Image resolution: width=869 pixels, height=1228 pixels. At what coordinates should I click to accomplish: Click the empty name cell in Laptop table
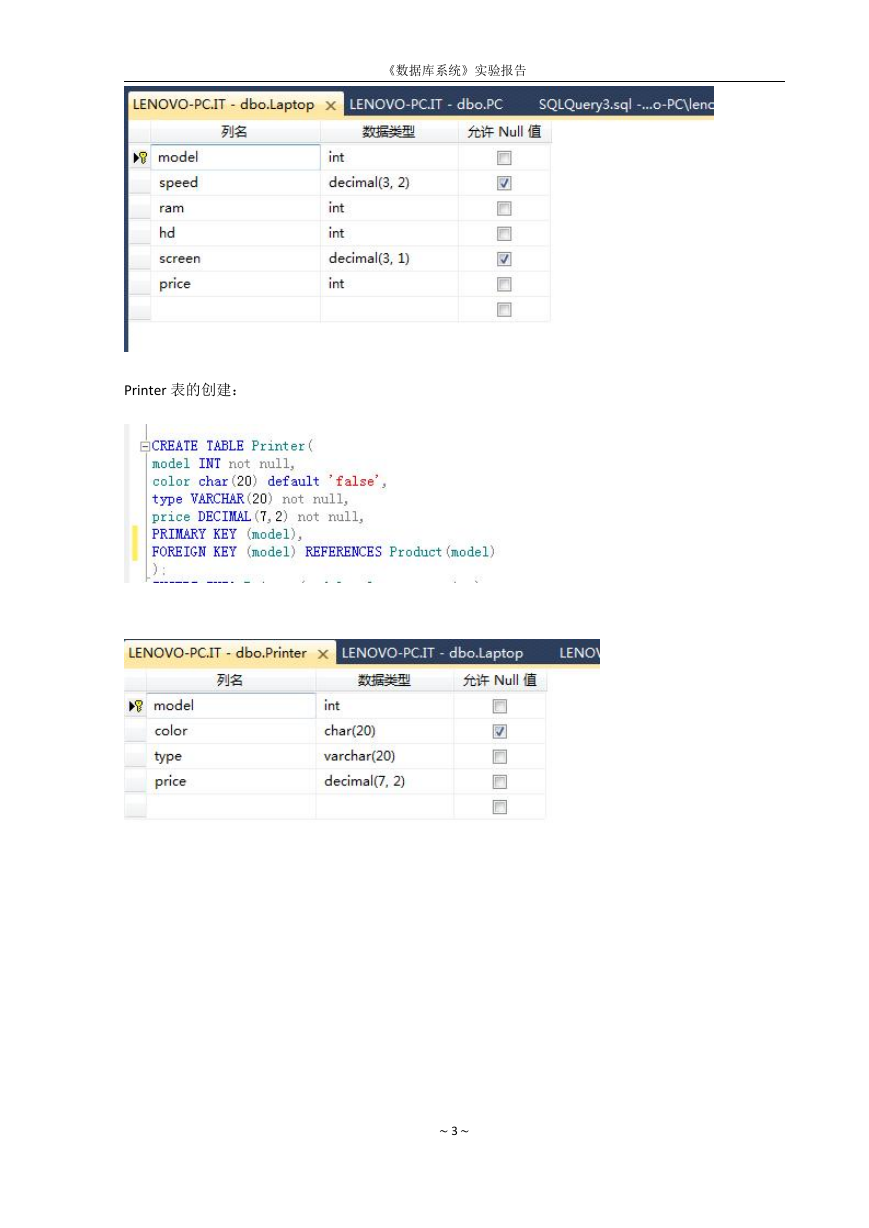(235, 309)
